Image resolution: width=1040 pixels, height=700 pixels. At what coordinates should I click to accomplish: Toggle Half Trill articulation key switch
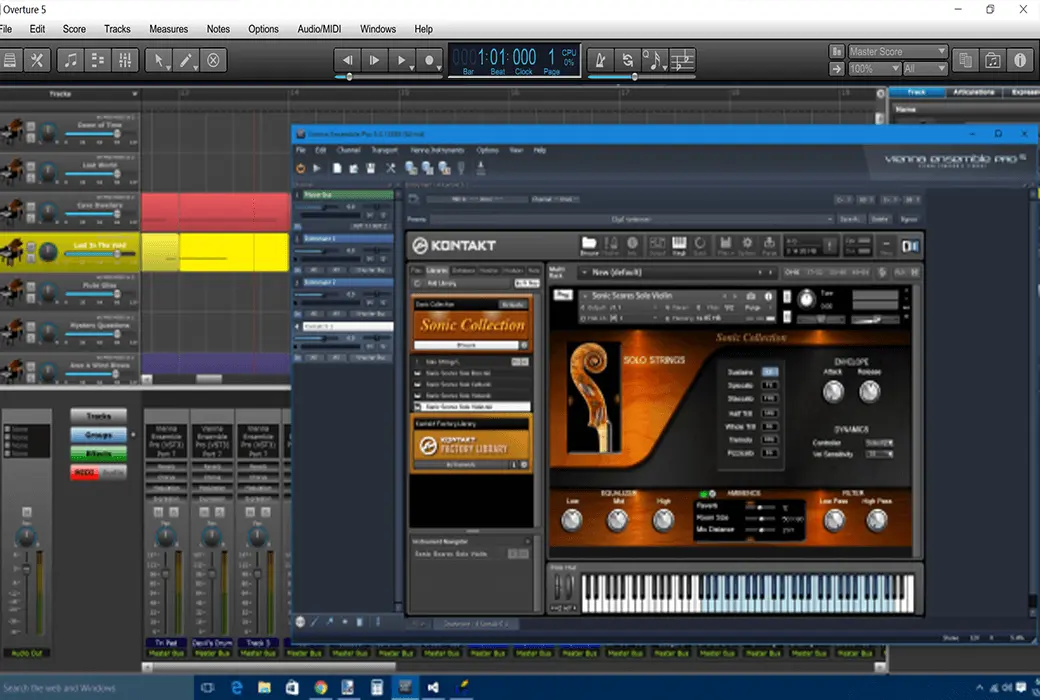769,413
